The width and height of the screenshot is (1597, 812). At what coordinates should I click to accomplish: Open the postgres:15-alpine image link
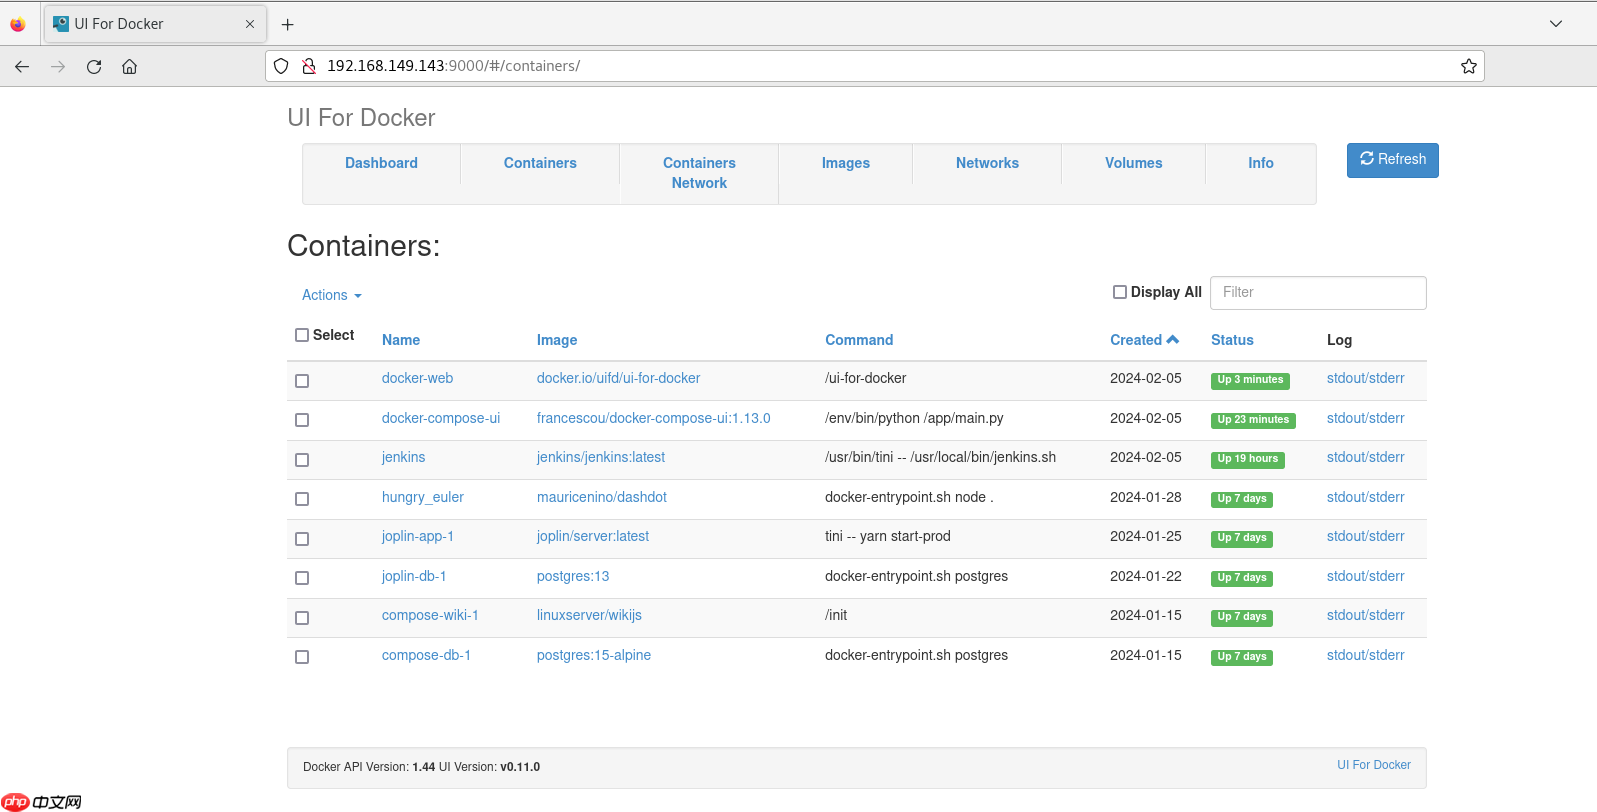pyautogui.click(x=594, y=655)
